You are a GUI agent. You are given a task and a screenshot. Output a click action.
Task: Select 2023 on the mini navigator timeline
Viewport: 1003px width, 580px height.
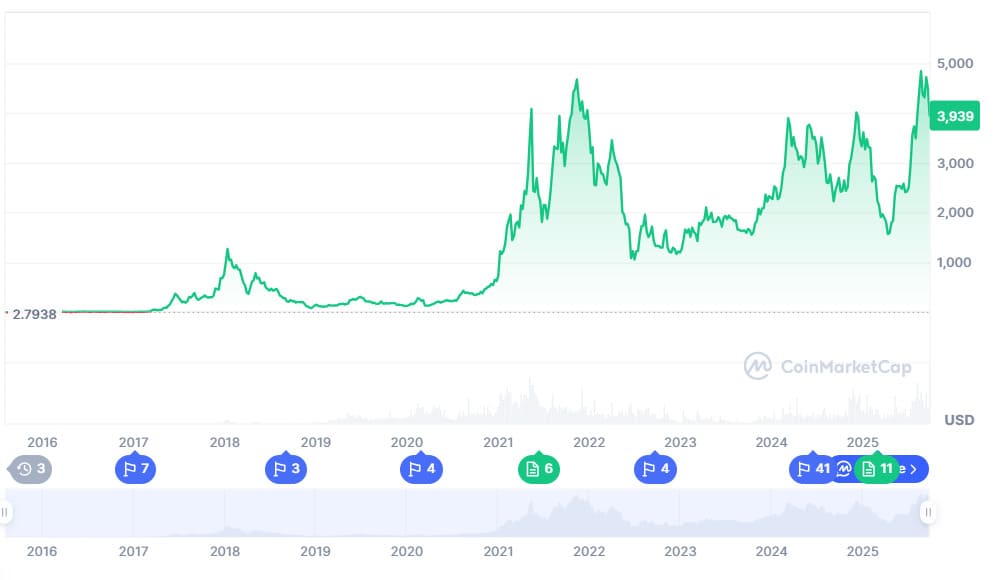(x=680, y=551)
